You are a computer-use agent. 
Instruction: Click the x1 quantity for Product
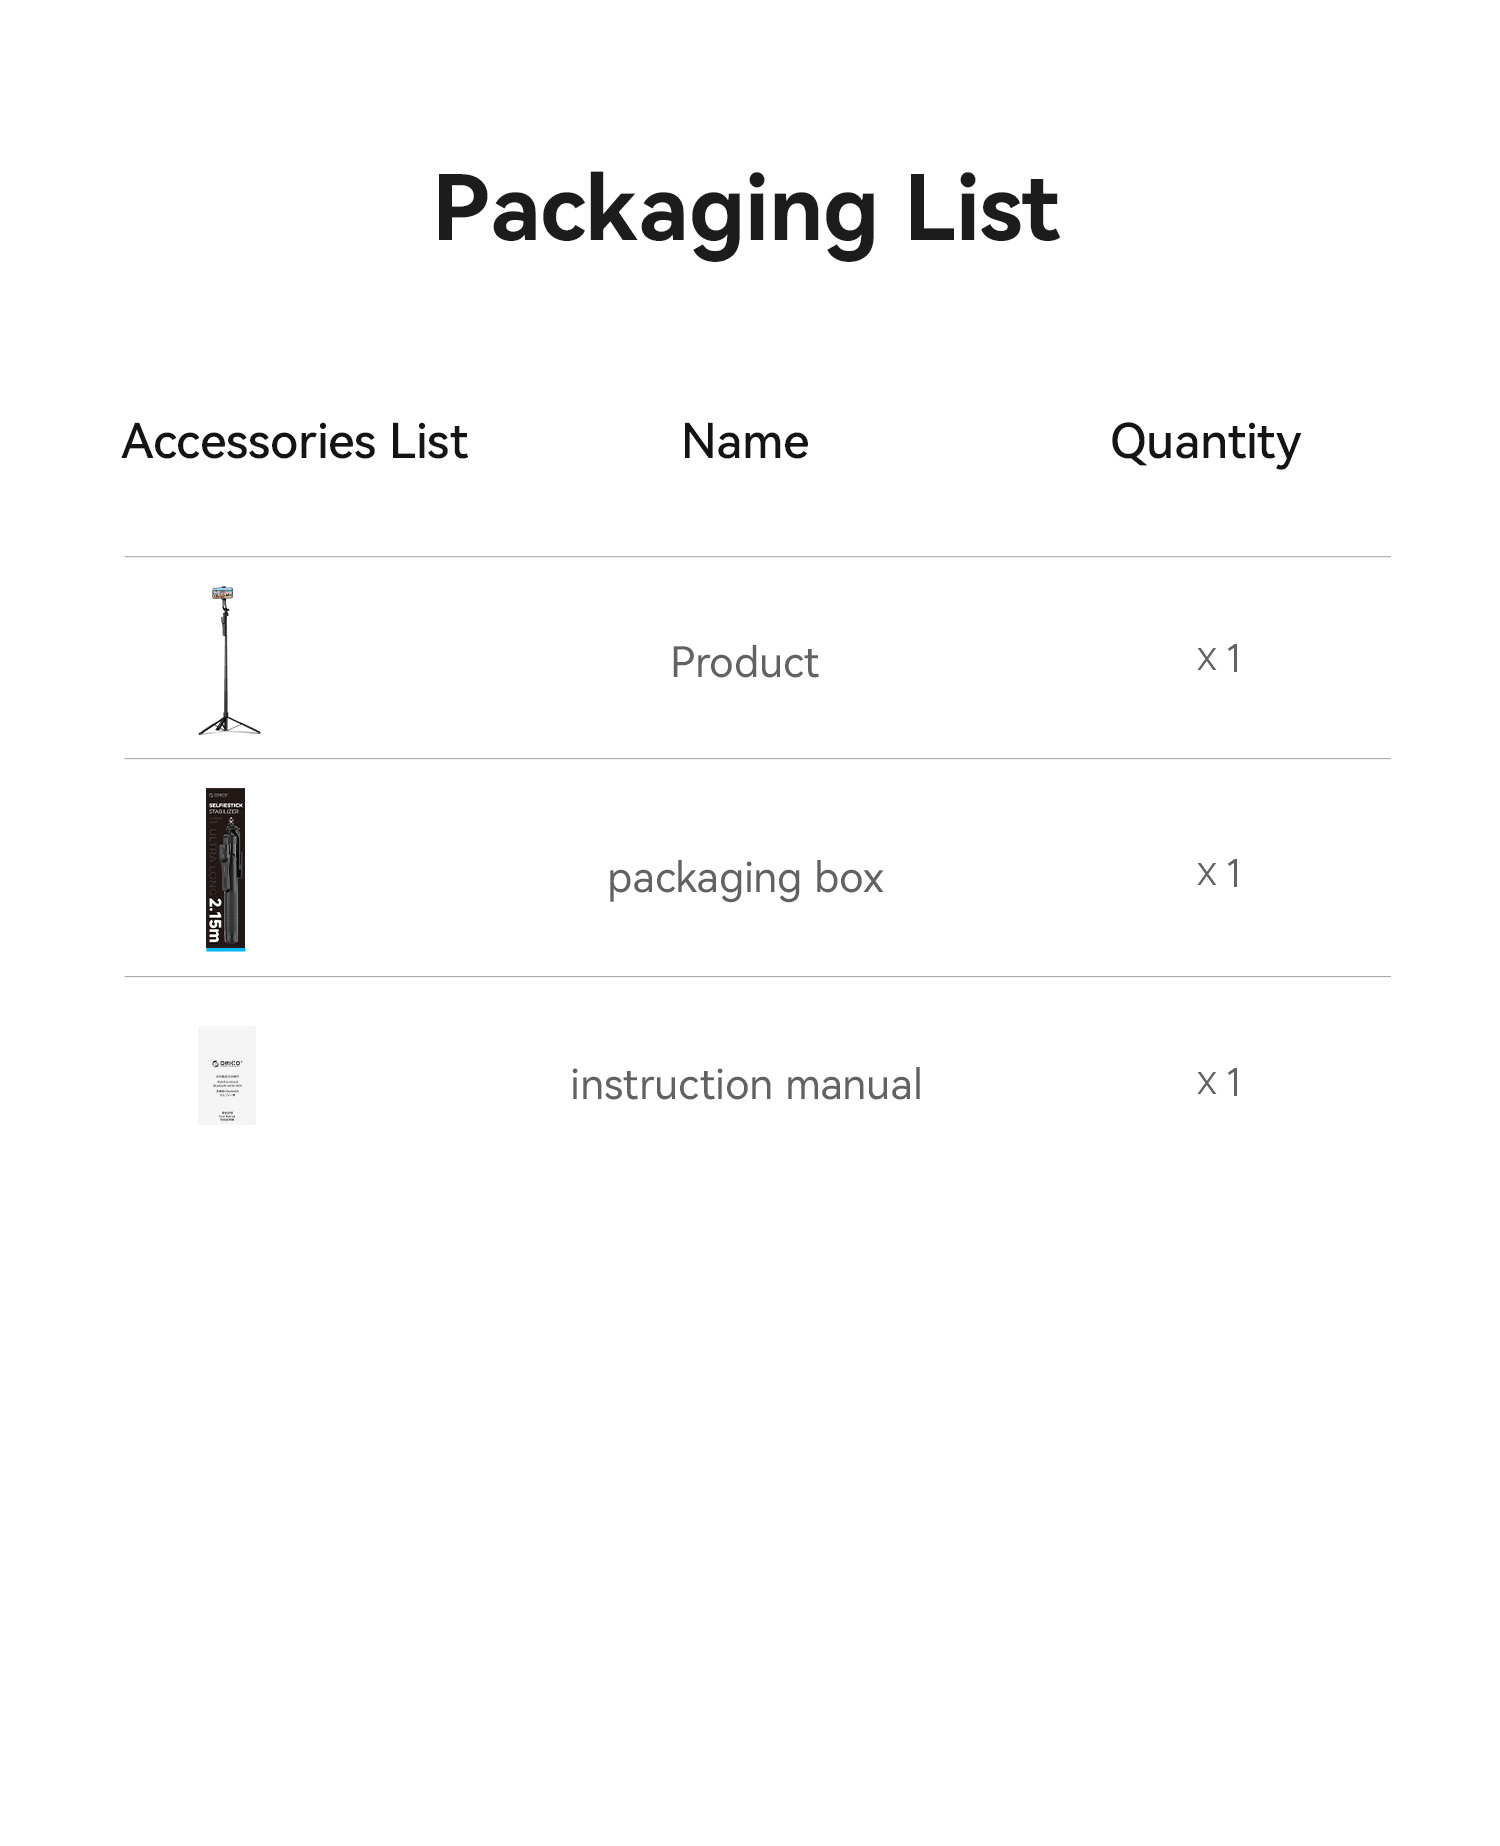(x=1219, y=659)
